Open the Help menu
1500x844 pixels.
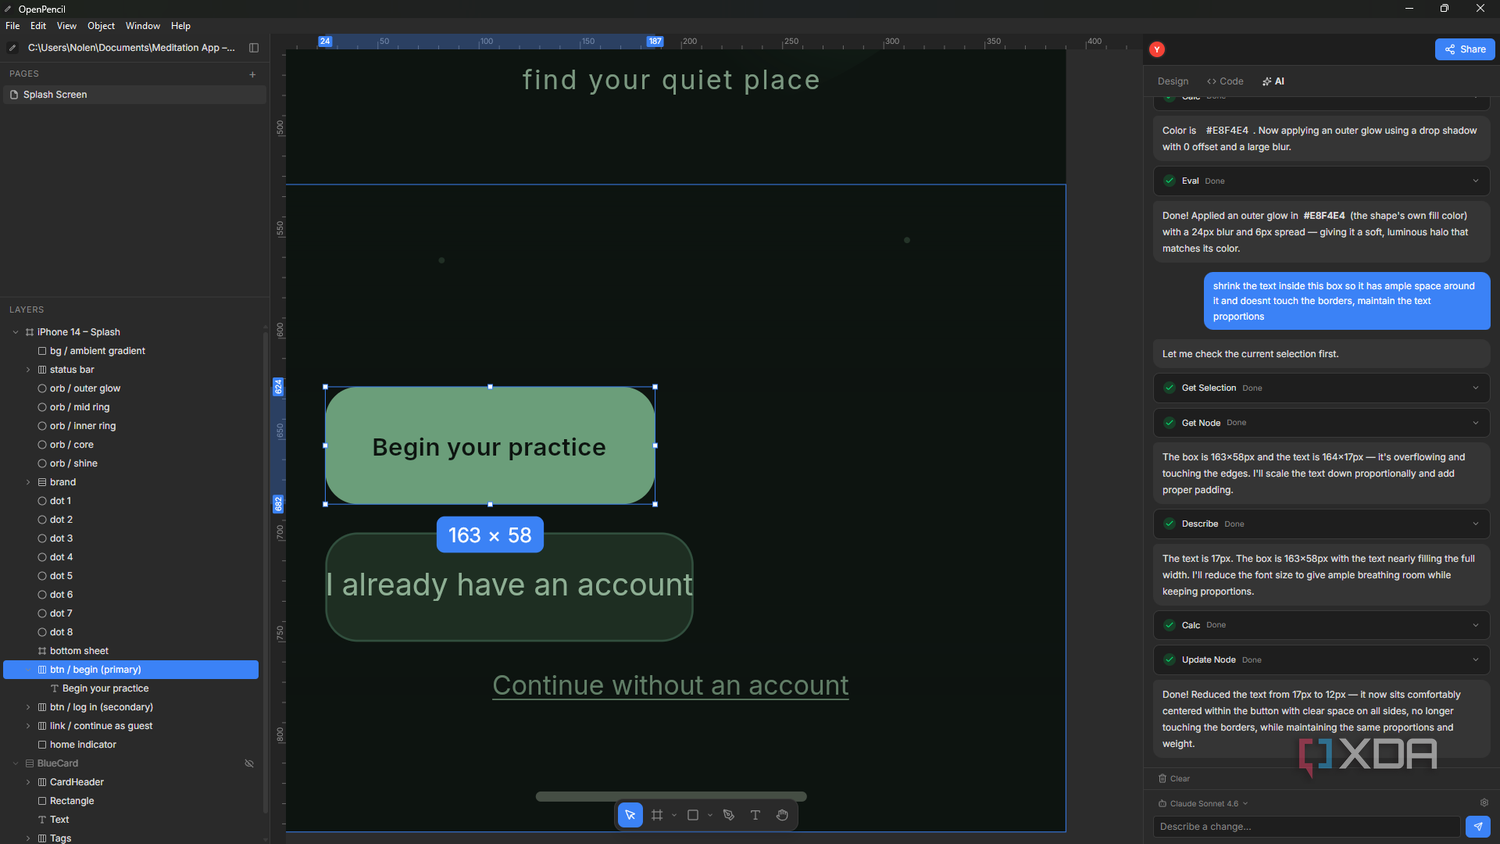181,26
